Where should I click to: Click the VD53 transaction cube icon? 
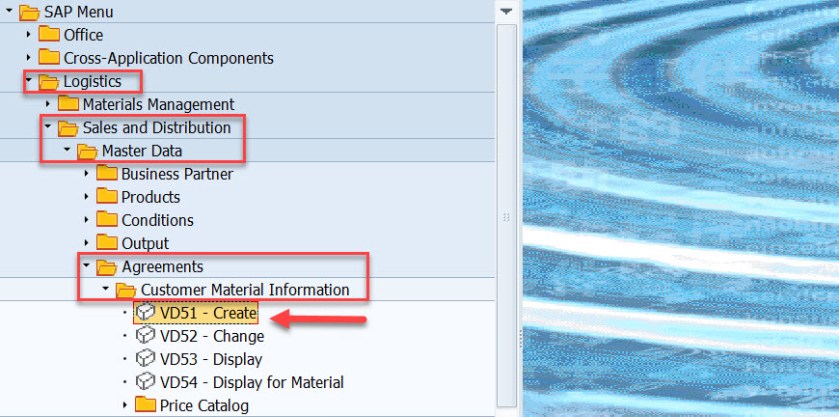tap(145, 359)
